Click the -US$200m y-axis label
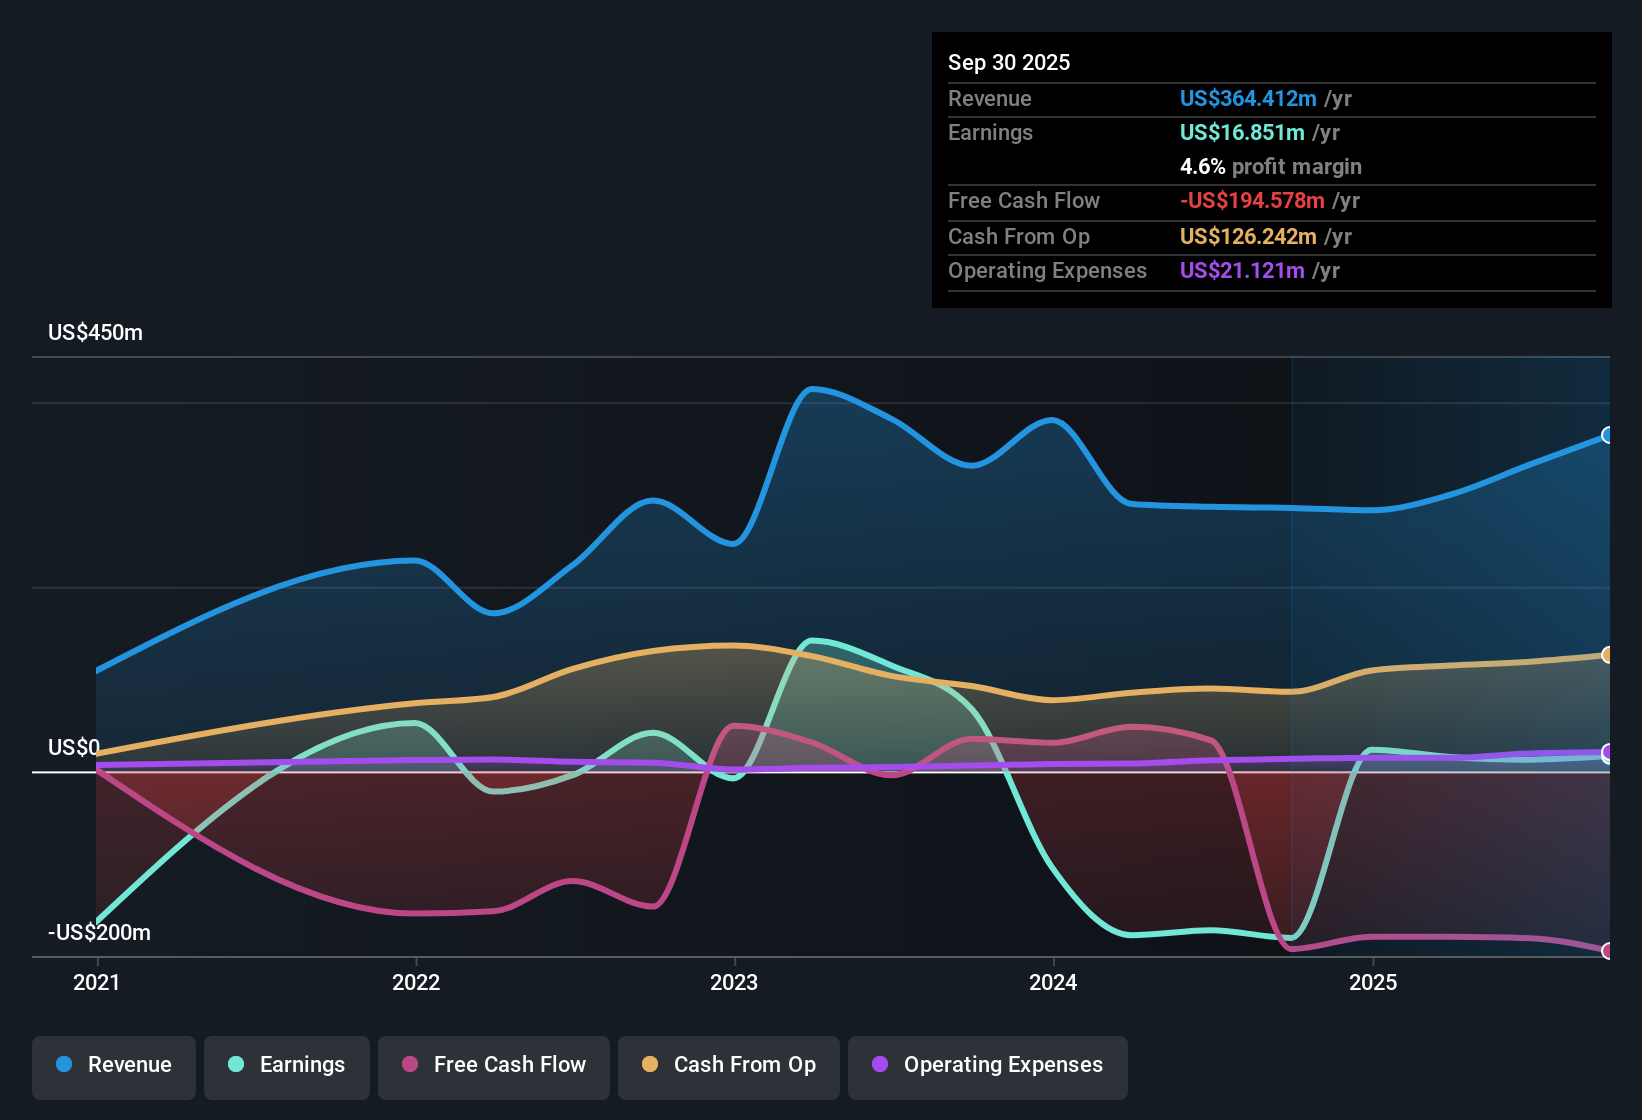The height and width of the screenshot is (1120, 1642). click(99, 933)
